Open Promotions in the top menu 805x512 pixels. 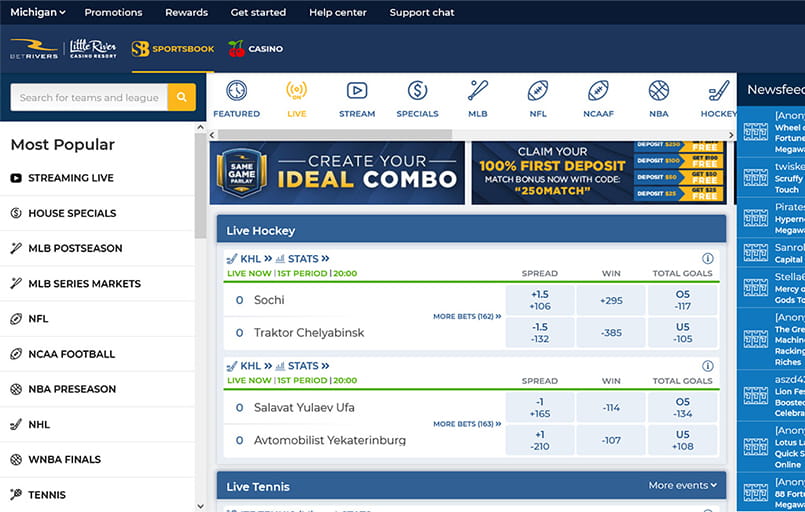point(113,12)
